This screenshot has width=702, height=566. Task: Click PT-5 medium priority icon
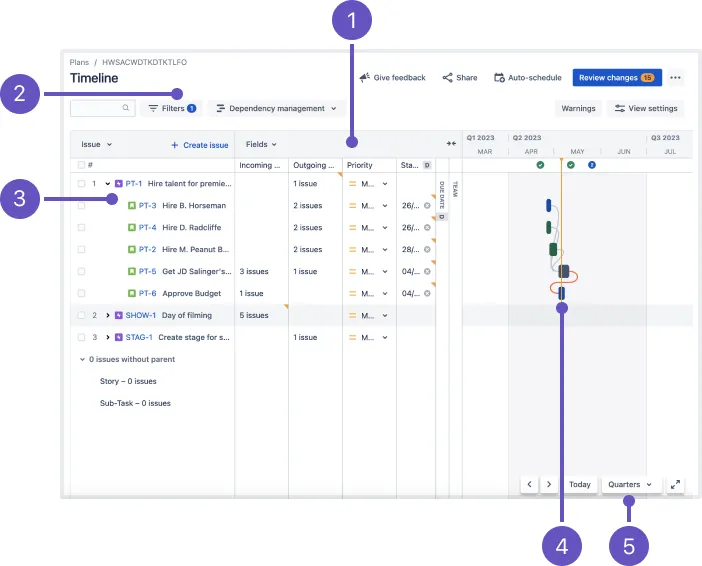click(353, 271)
